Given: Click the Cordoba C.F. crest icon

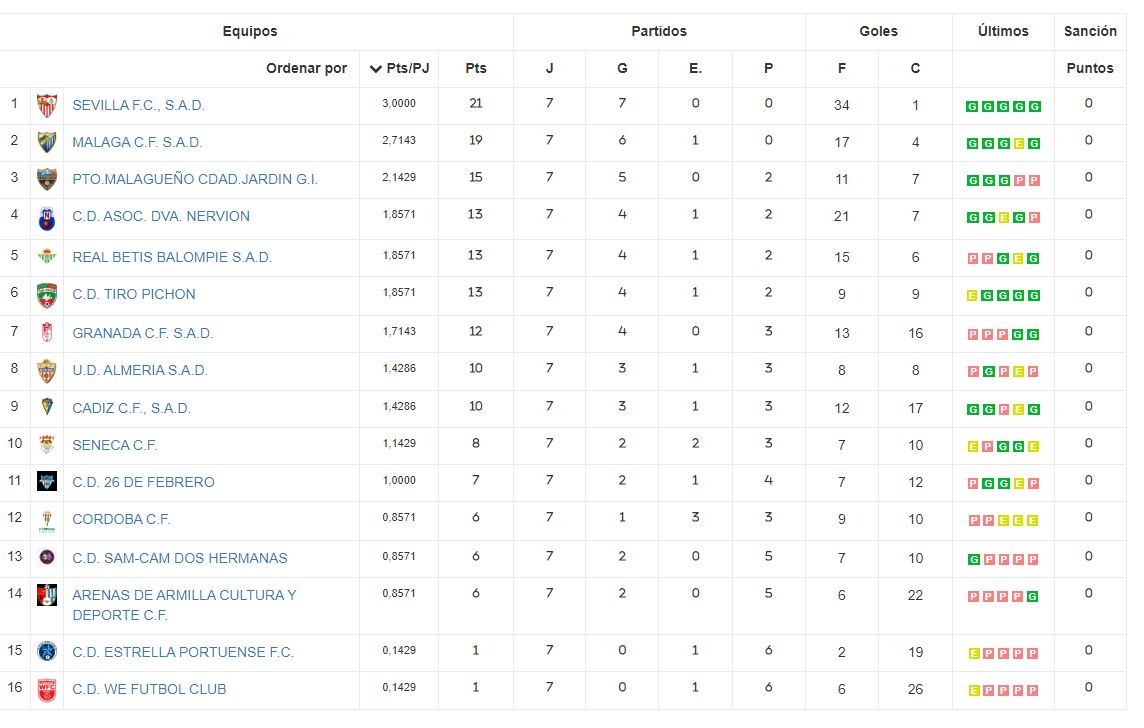Looking at the screenshot, I should [47, 521].
